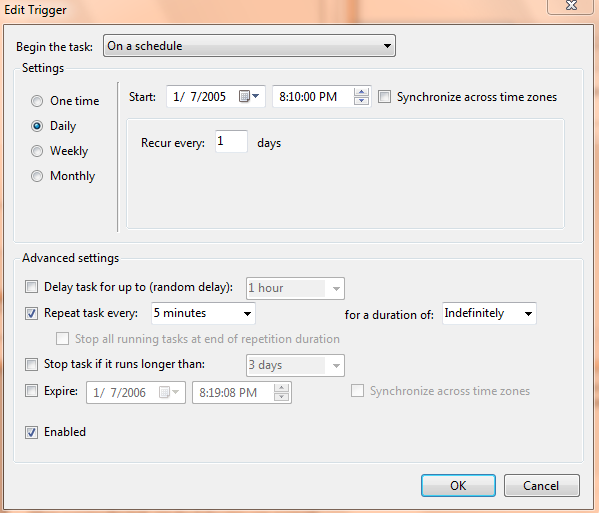The height and width of the screenshot is (513, 599).
Task: Open the Indefinitely duration dropdown
Action: (x=489, y=313)
